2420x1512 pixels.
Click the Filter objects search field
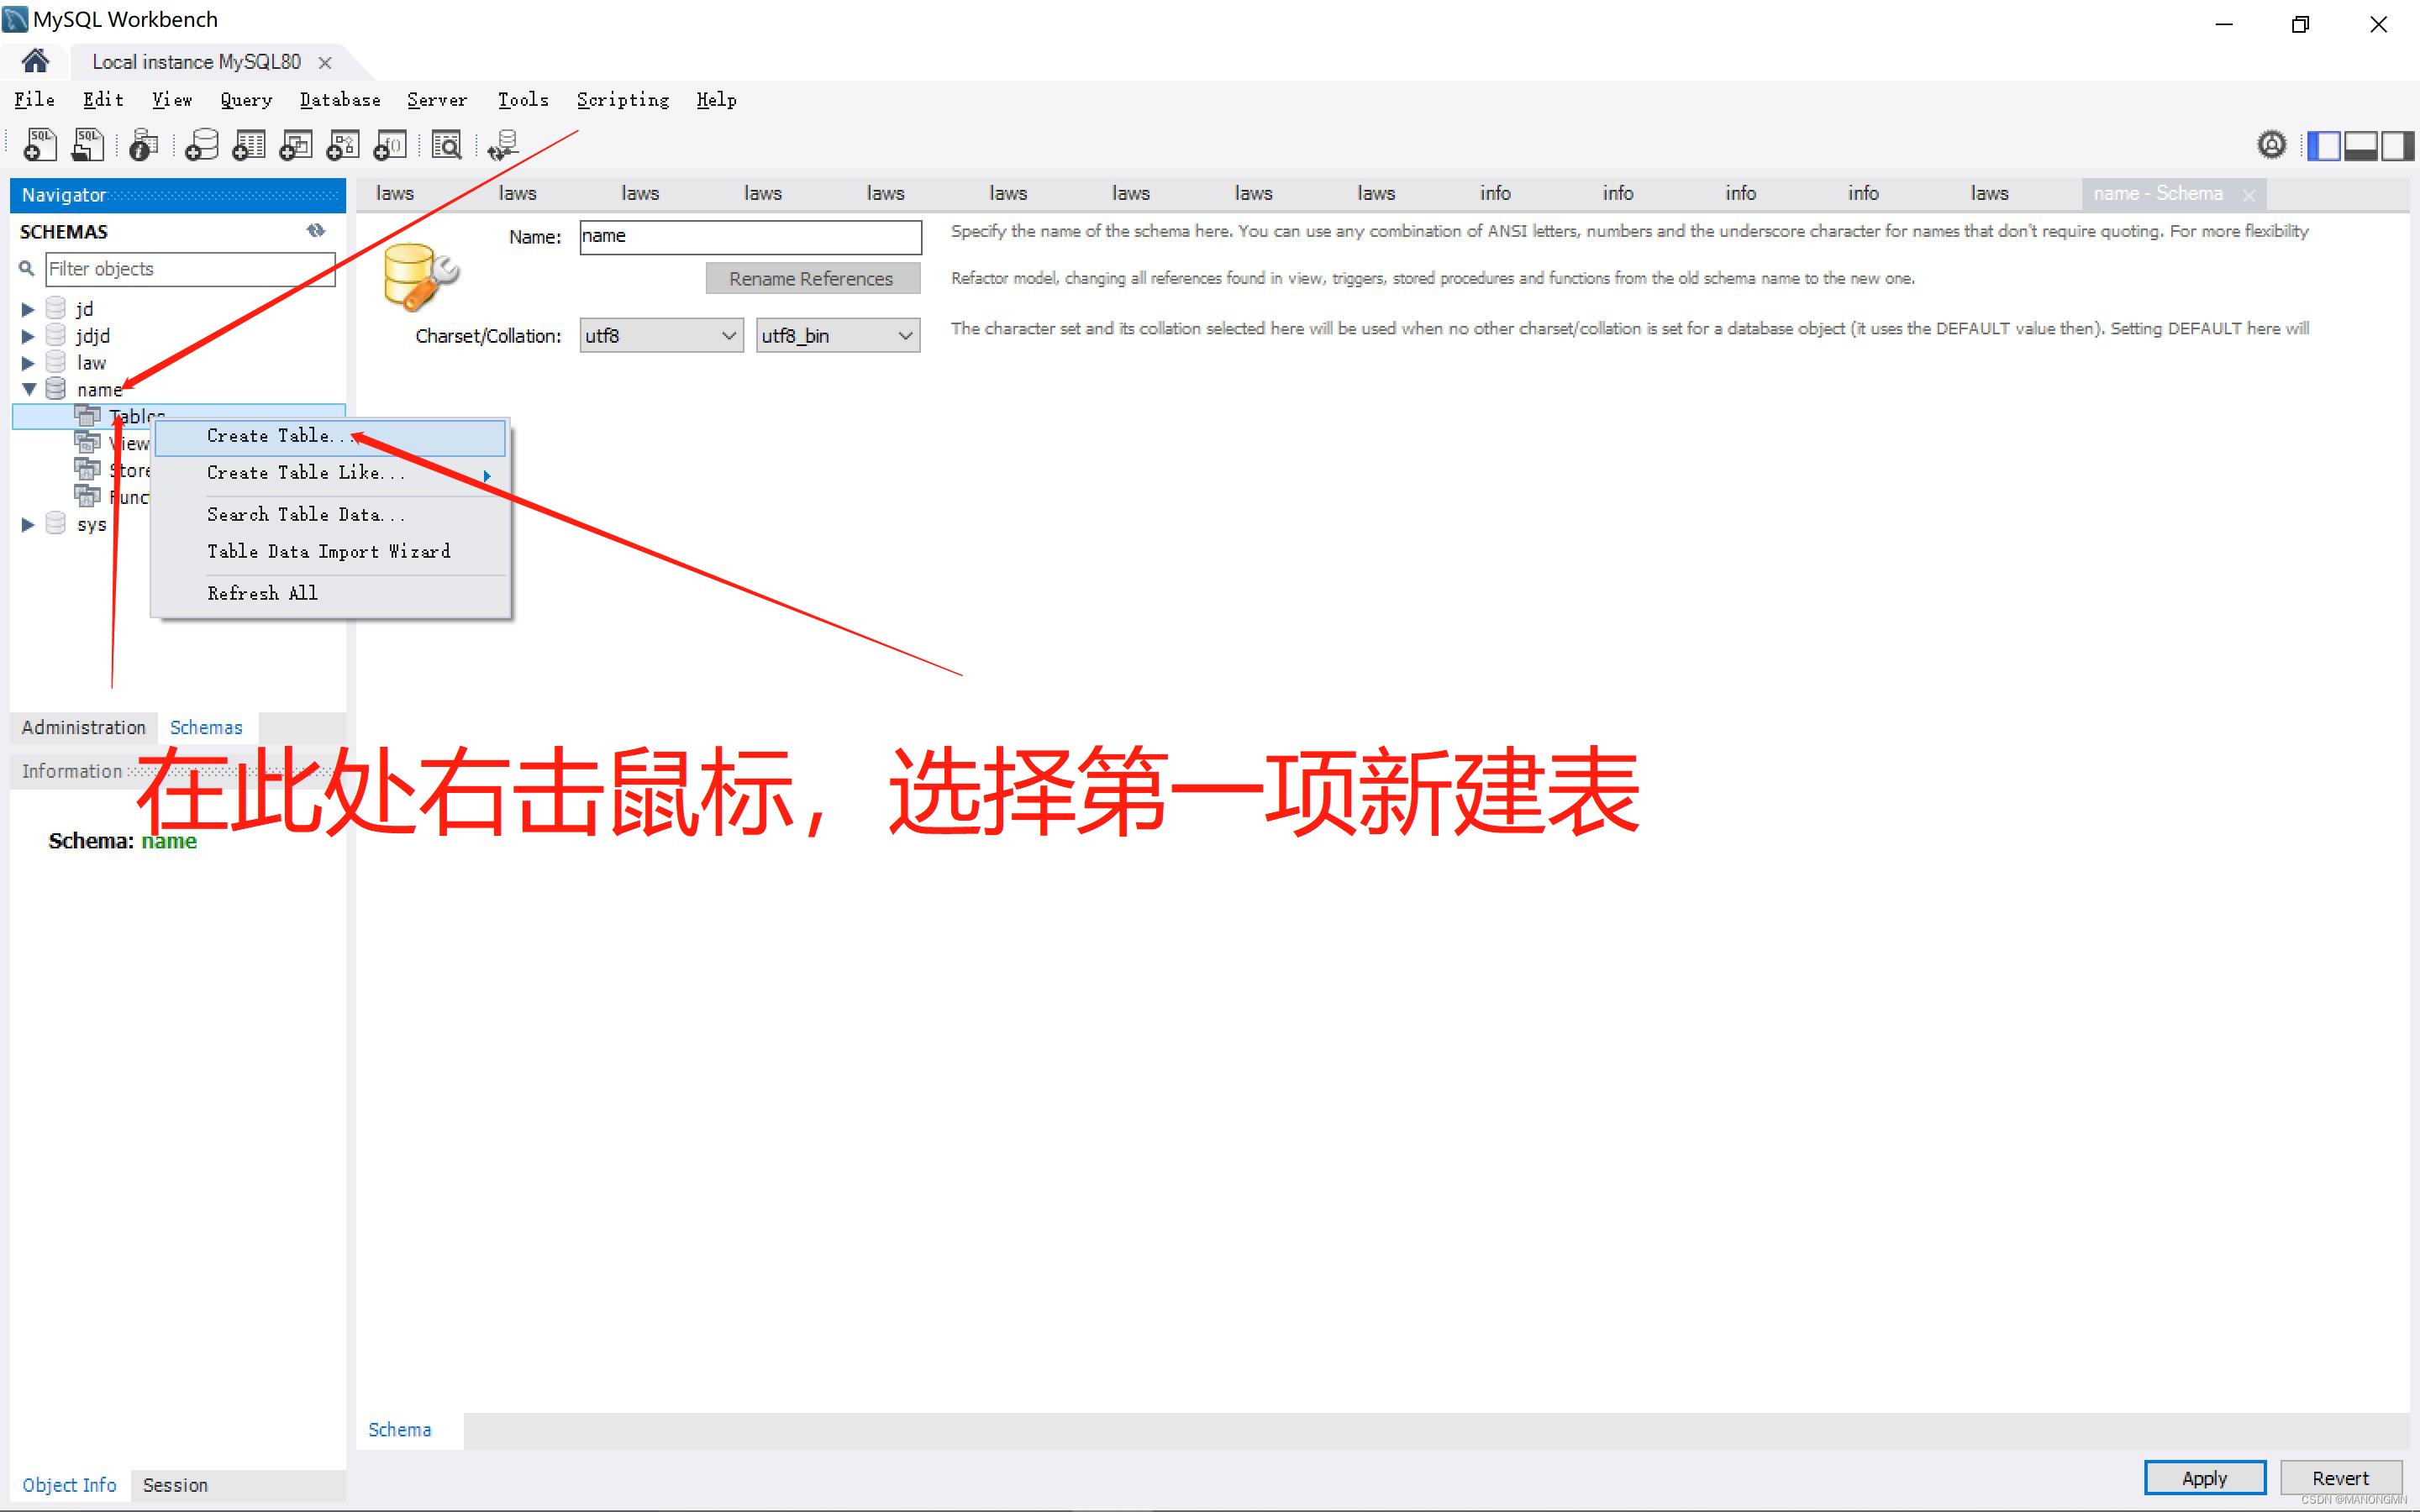[190, 269]
